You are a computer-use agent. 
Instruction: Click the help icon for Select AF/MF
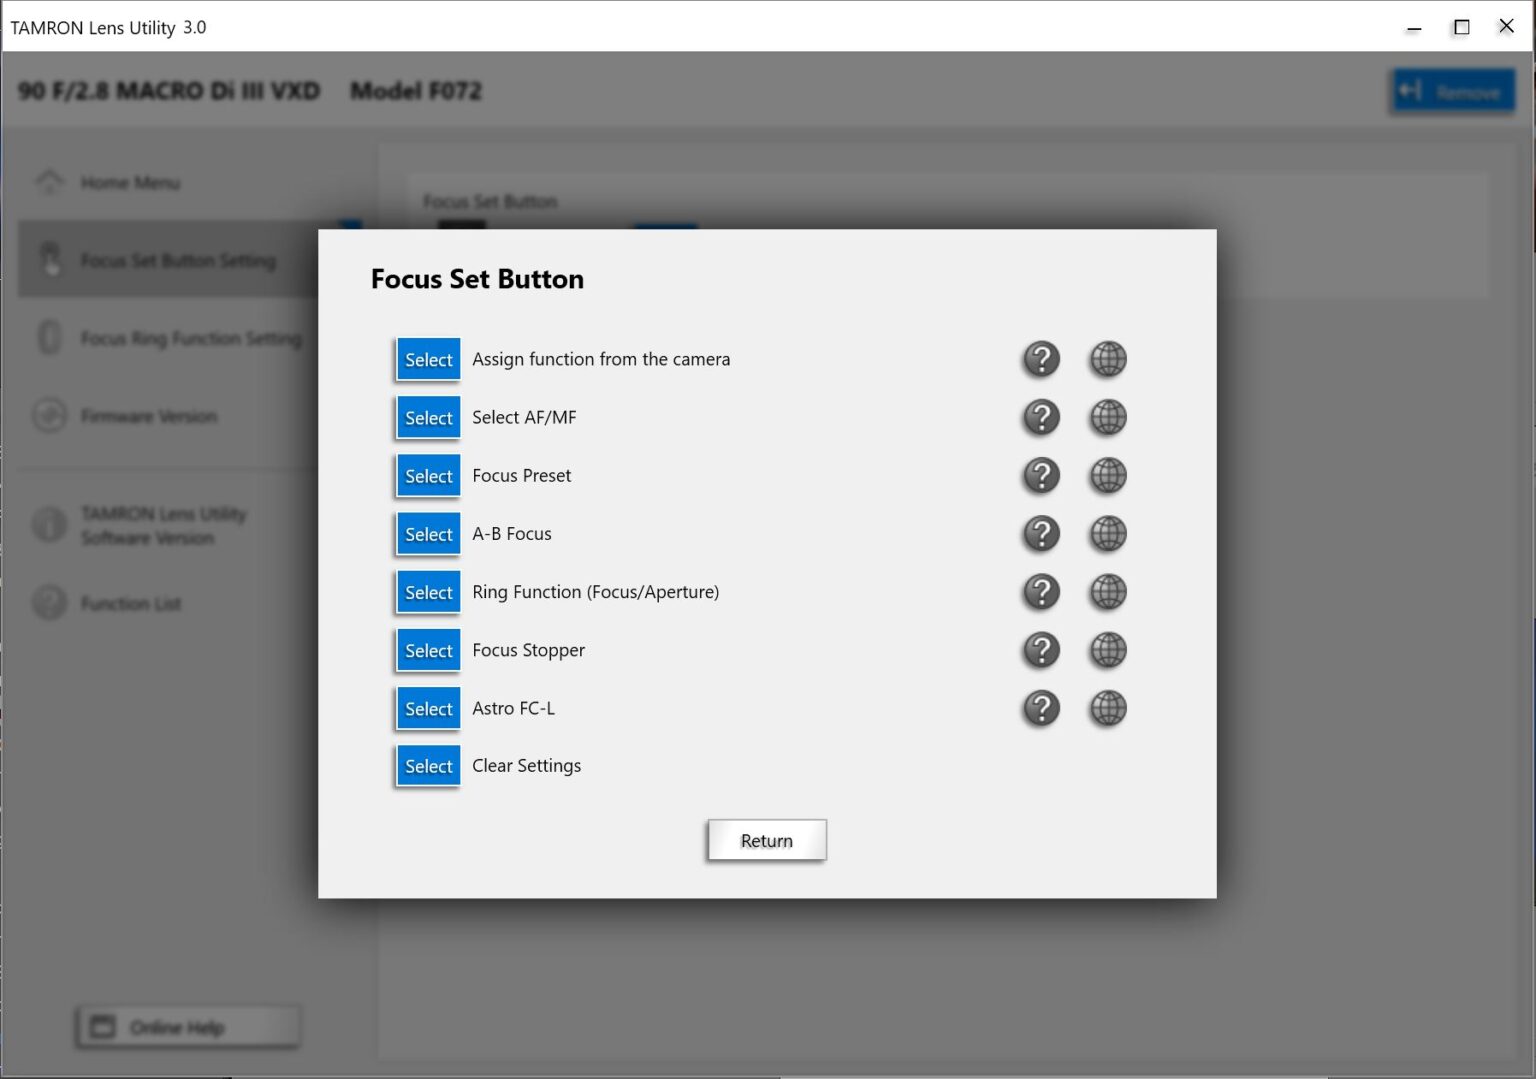tap(1041, 417)
